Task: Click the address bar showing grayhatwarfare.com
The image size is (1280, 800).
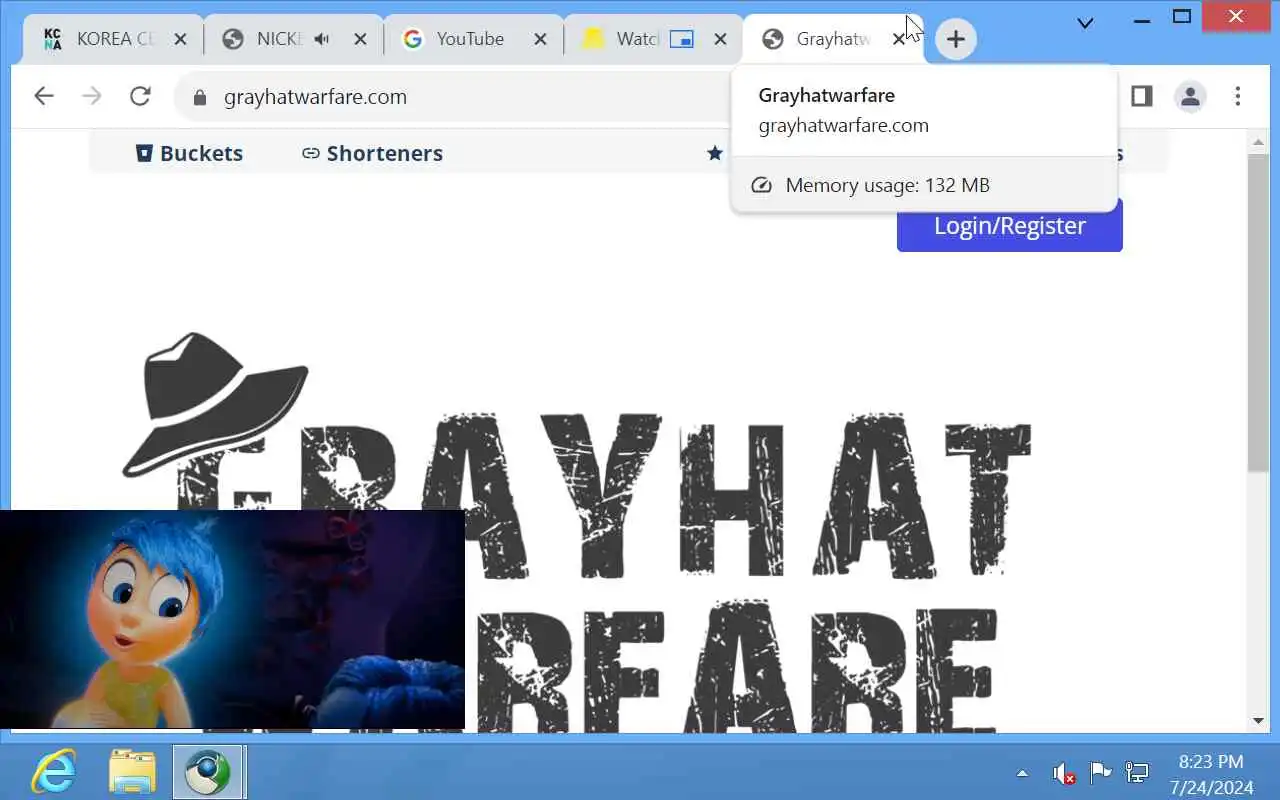Action: pos(450,97)
